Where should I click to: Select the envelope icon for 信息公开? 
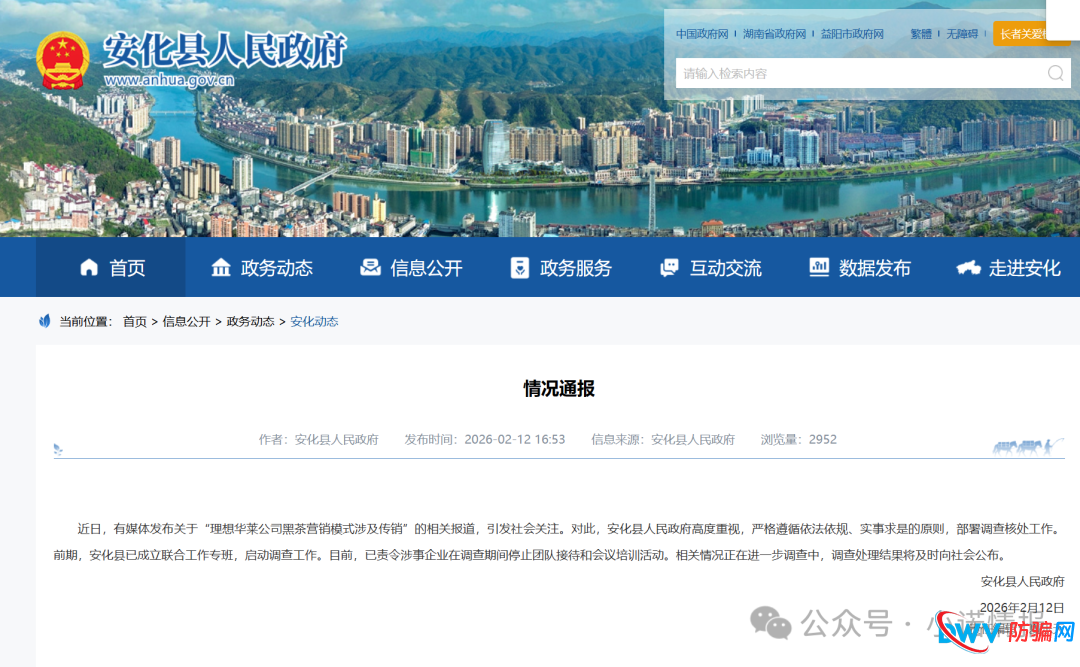pos(370,267)
